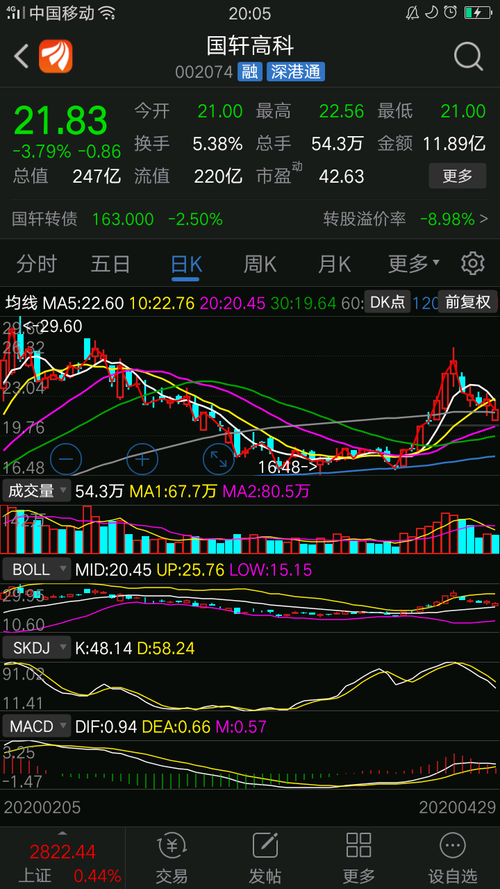Zoom in chart with plus circle
The width and height of the screenshot is (500, 889).
(x=142, y=458)
